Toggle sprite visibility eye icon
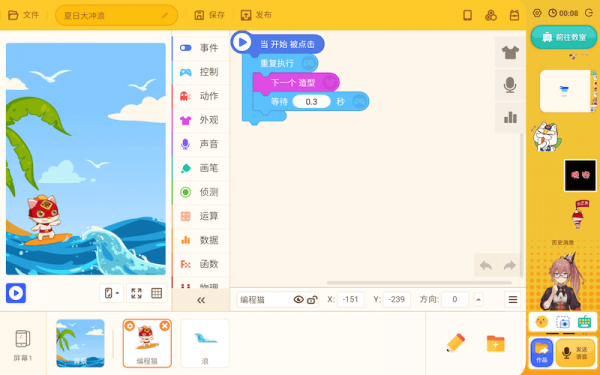The width and height of the screenshot is (600, 375). [298, 300]
